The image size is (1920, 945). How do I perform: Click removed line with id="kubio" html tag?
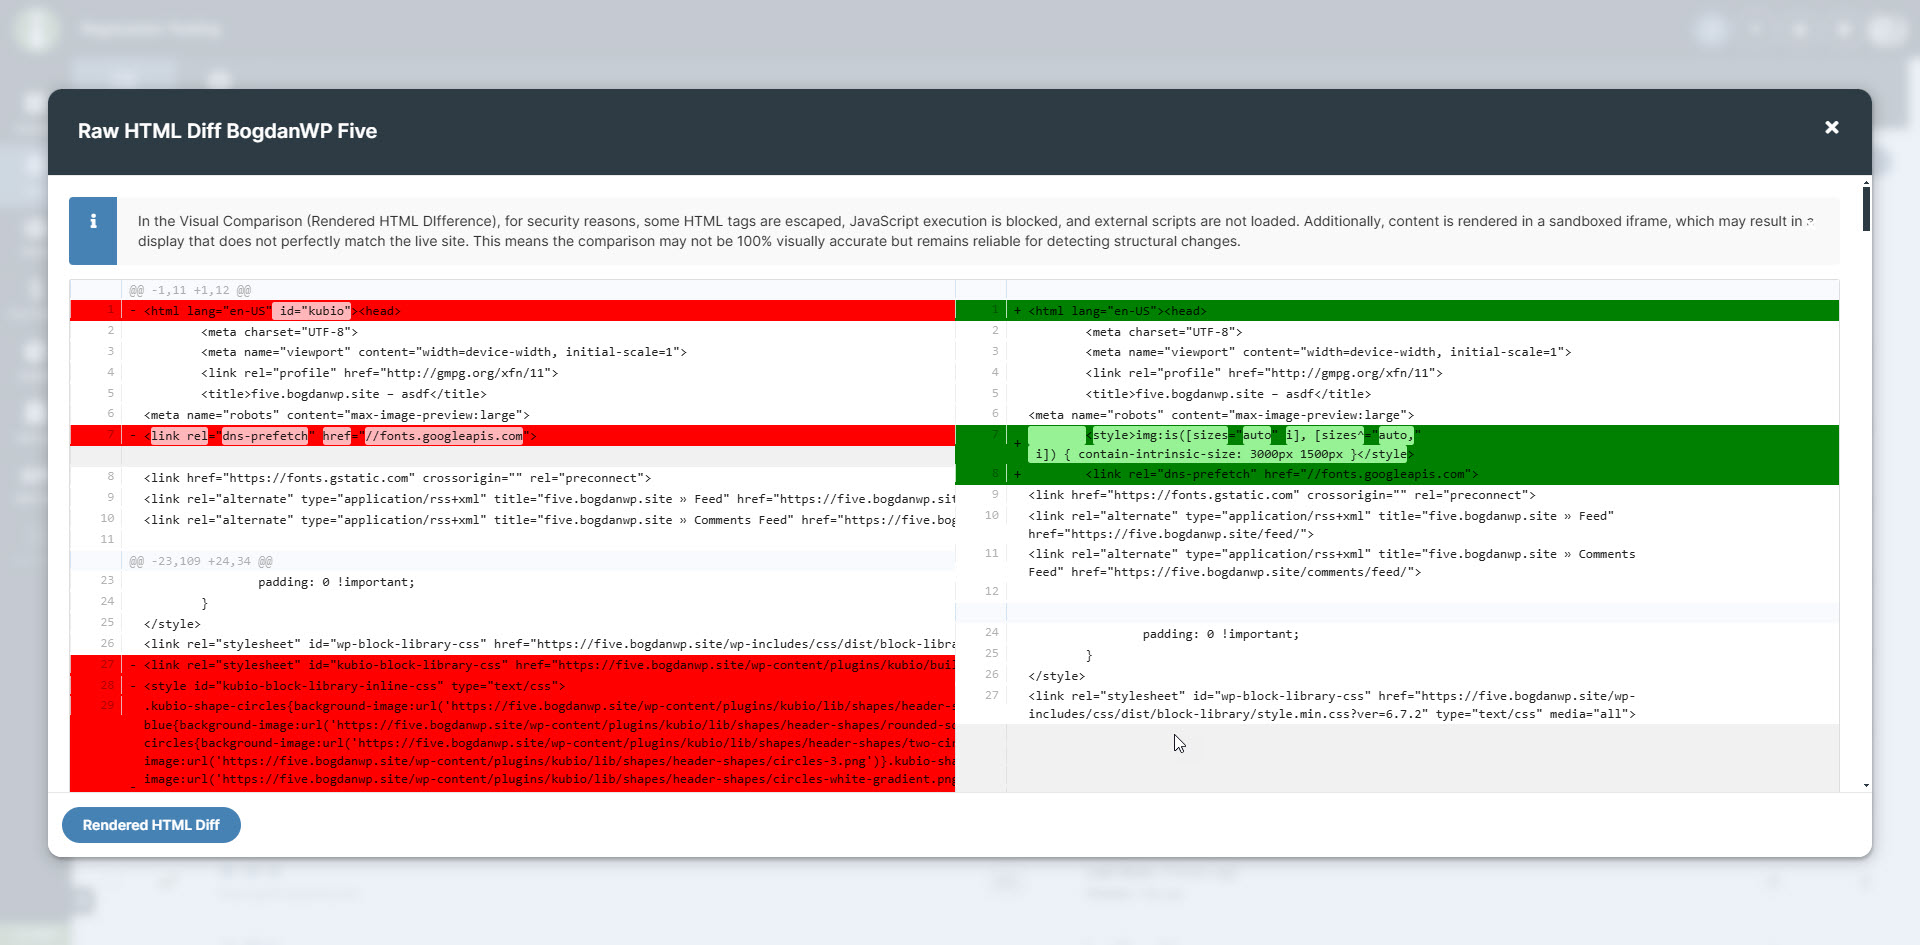[513, 311]
